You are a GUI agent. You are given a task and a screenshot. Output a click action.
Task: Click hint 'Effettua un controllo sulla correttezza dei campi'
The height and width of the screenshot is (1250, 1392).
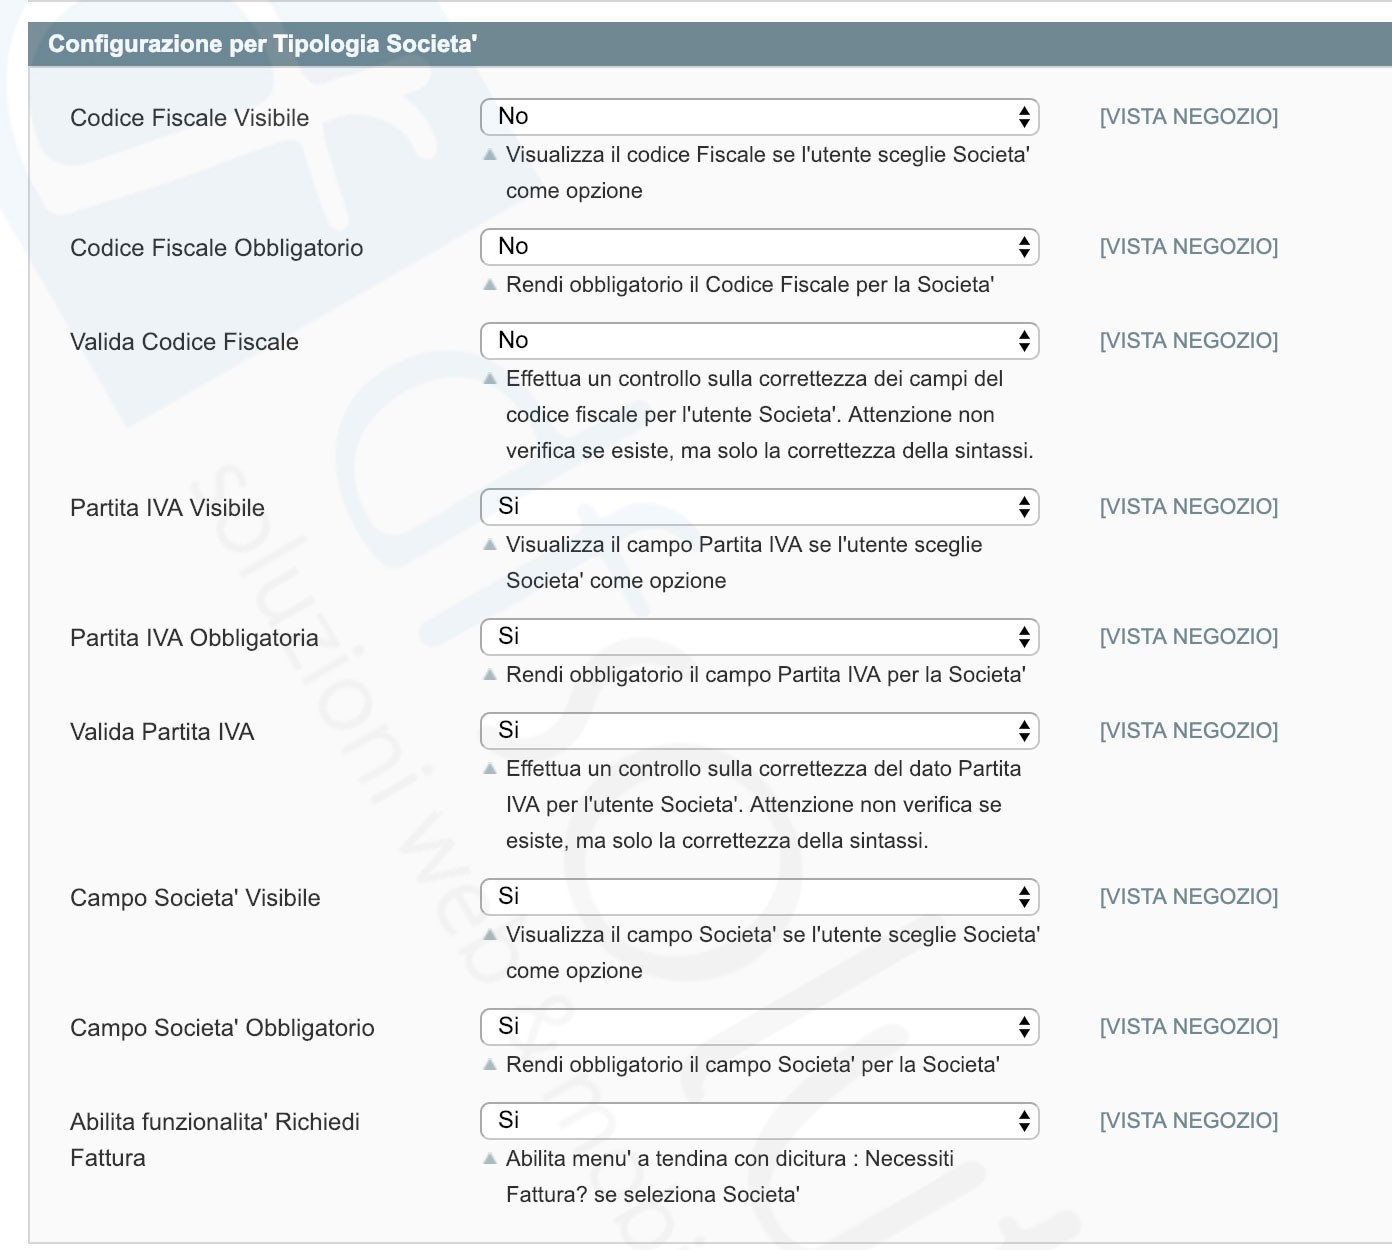[x=770, y=415]
